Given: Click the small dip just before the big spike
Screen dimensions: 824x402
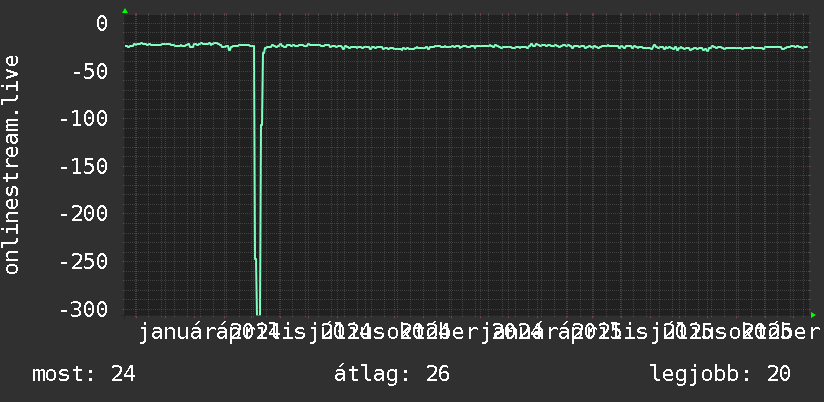Looking at the screenshot, I should click(229, 49).
